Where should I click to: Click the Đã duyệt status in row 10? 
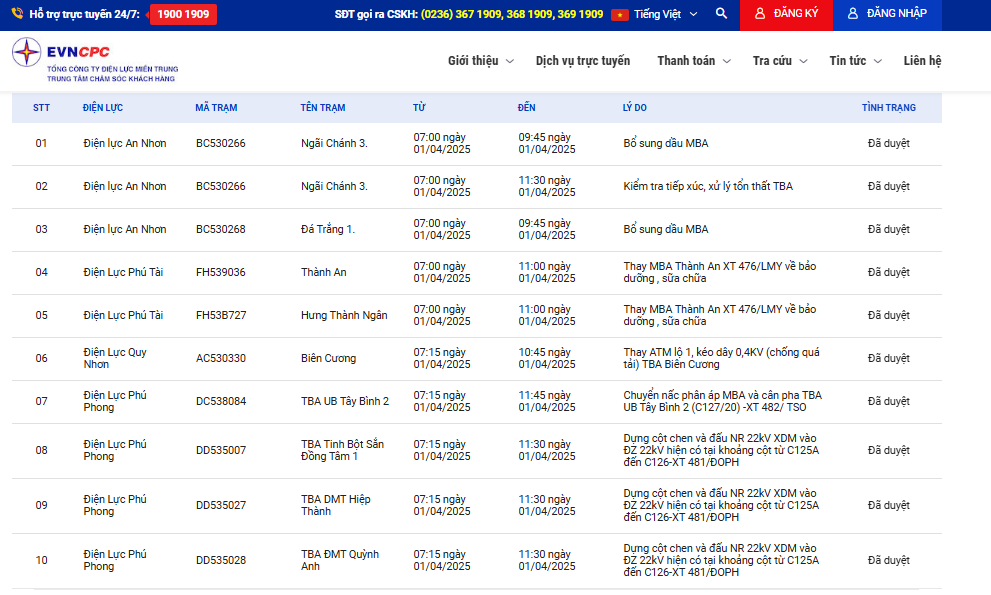click(x=888, y=560)
